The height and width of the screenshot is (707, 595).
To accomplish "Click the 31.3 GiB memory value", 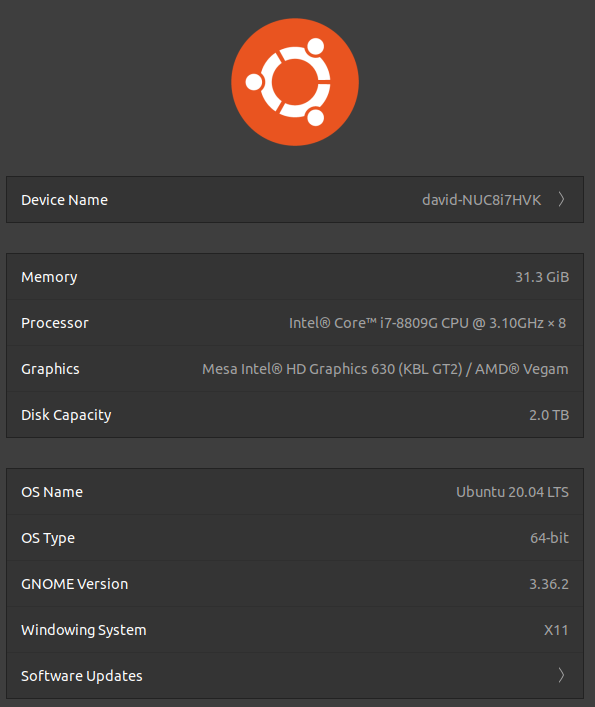I will 542,277.
